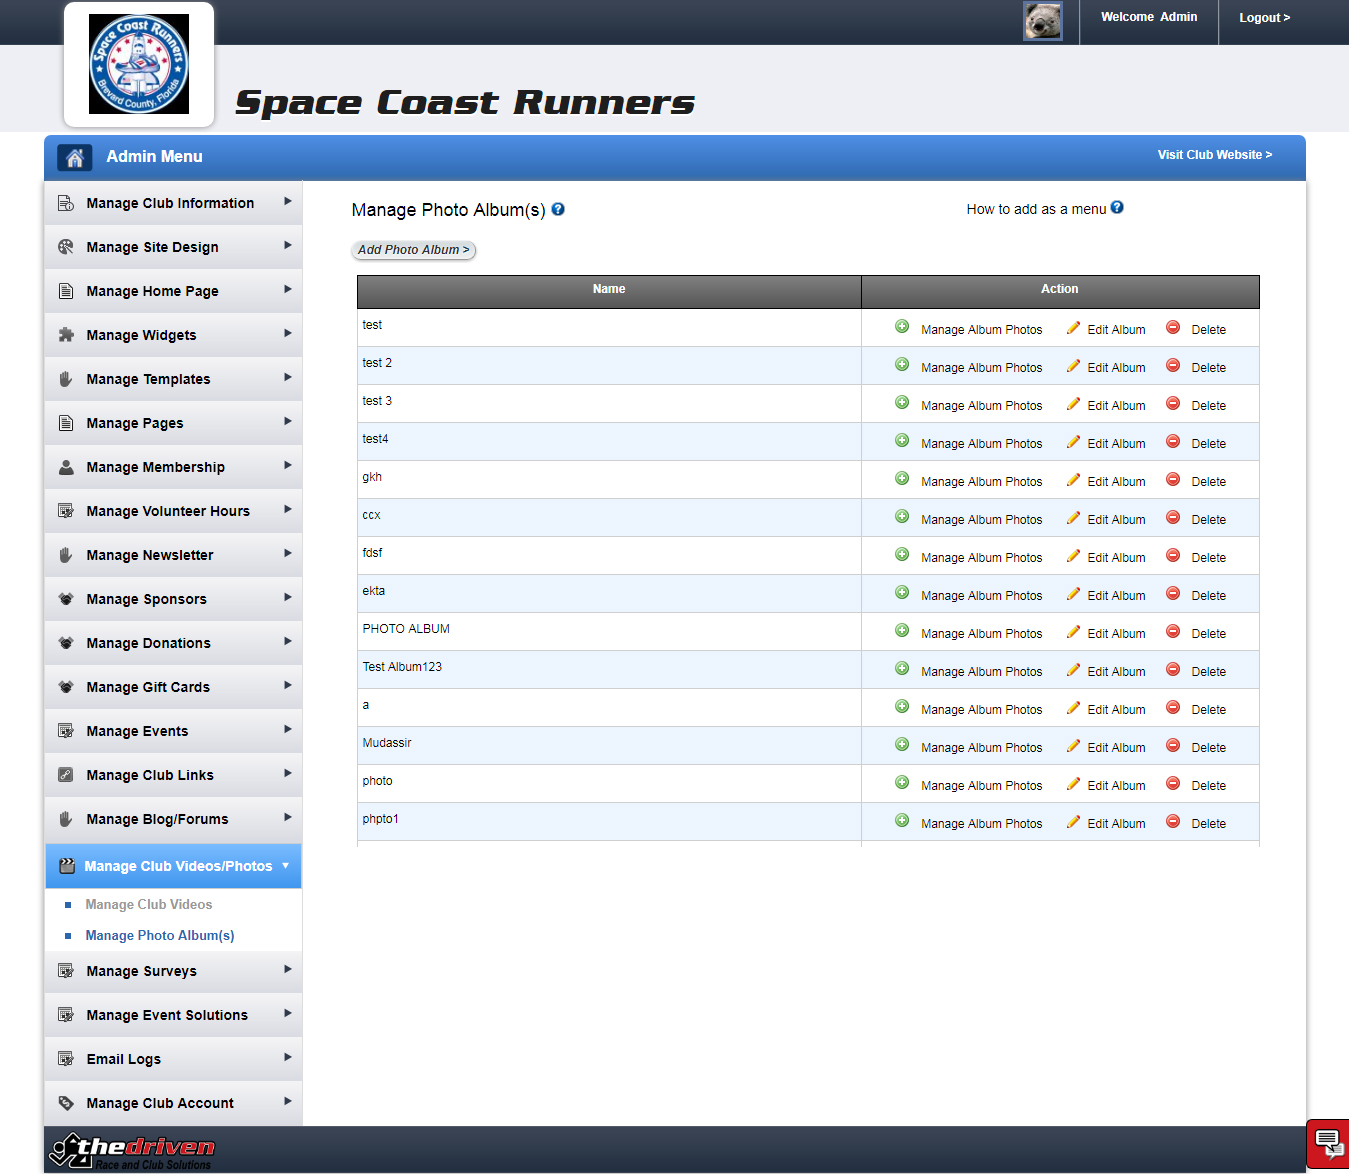
Task: Open Visit Club Website link
Action: click(x=1214, y=155)
